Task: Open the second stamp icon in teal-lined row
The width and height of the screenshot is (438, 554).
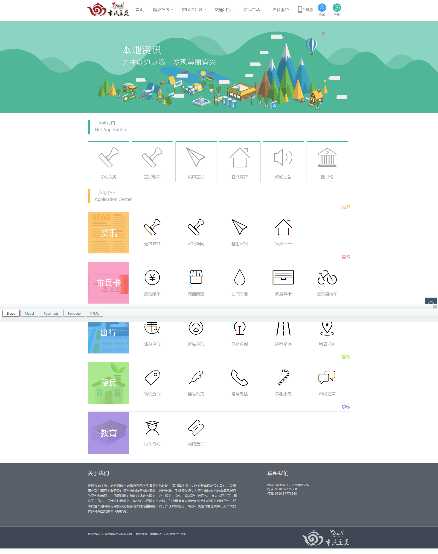Action: 152,157
